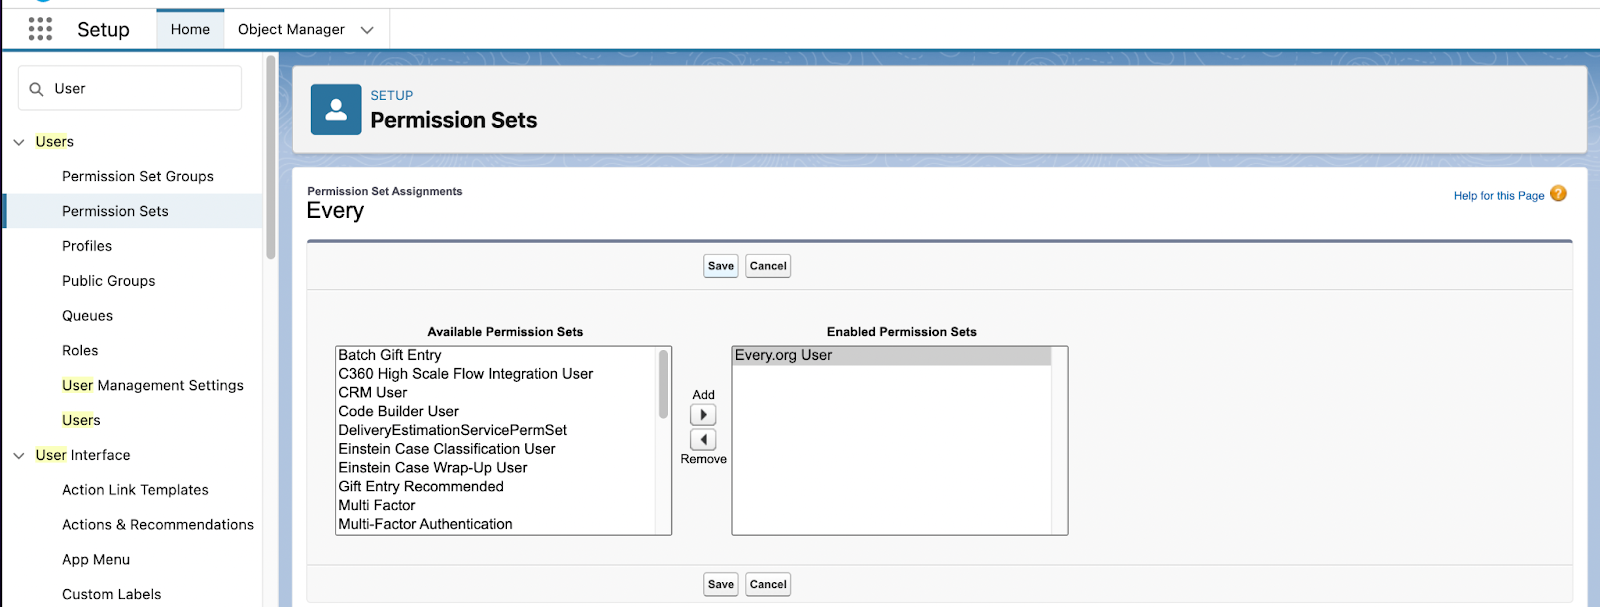1600x607 pixels.
Task: Open Action Link Templates
Action: (135, 490)
